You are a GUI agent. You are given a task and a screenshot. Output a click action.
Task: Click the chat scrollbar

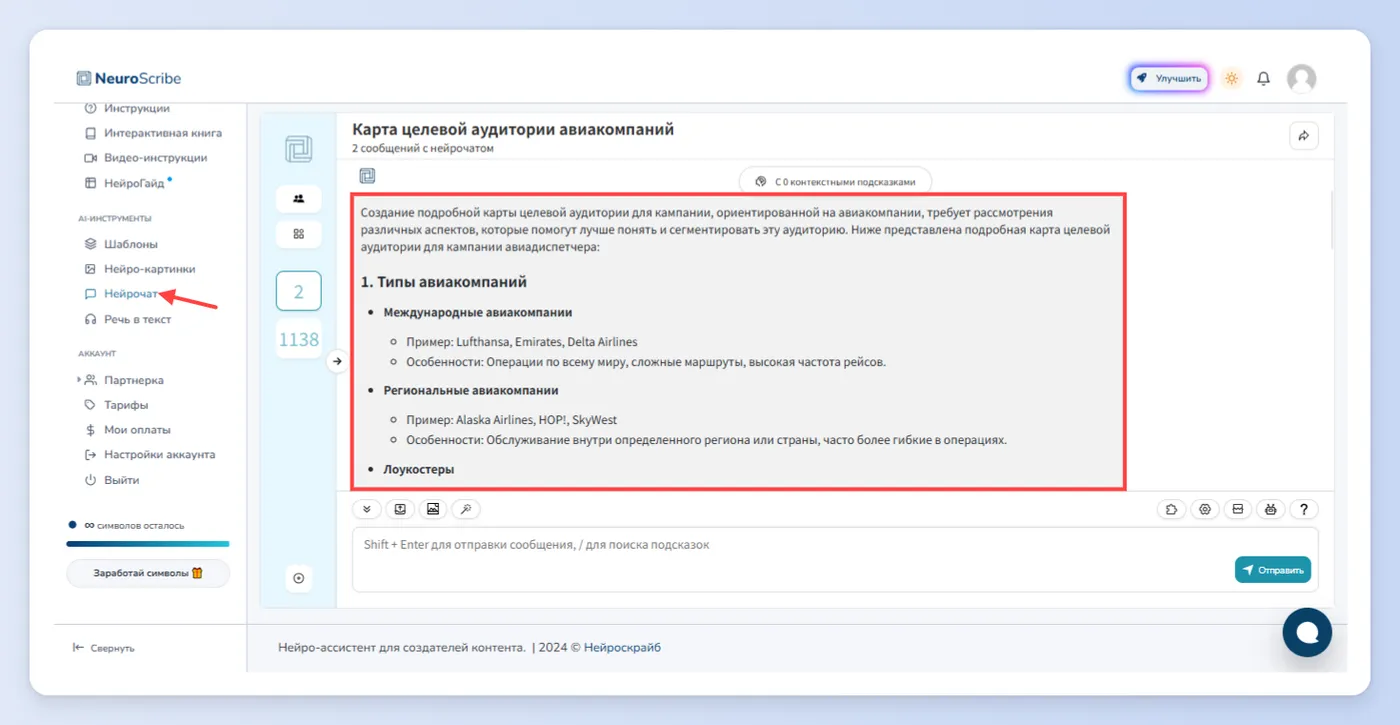click(1332, 220)
